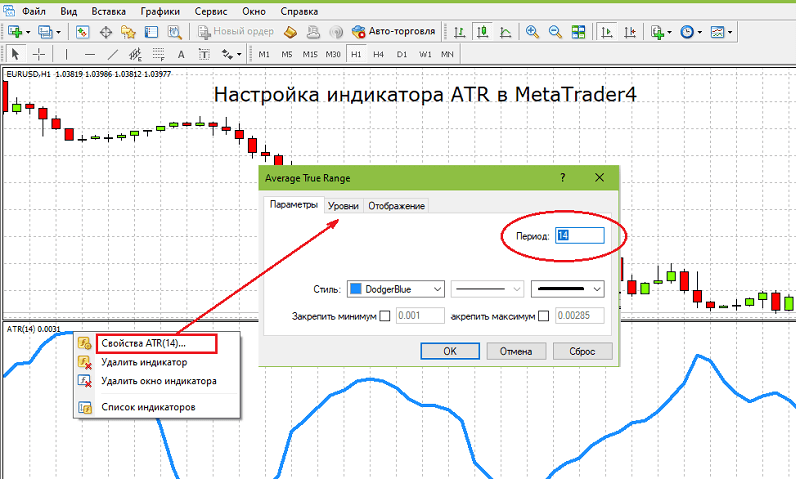
Task: Click the Отмена button
Action: click(x=516, y=351)
